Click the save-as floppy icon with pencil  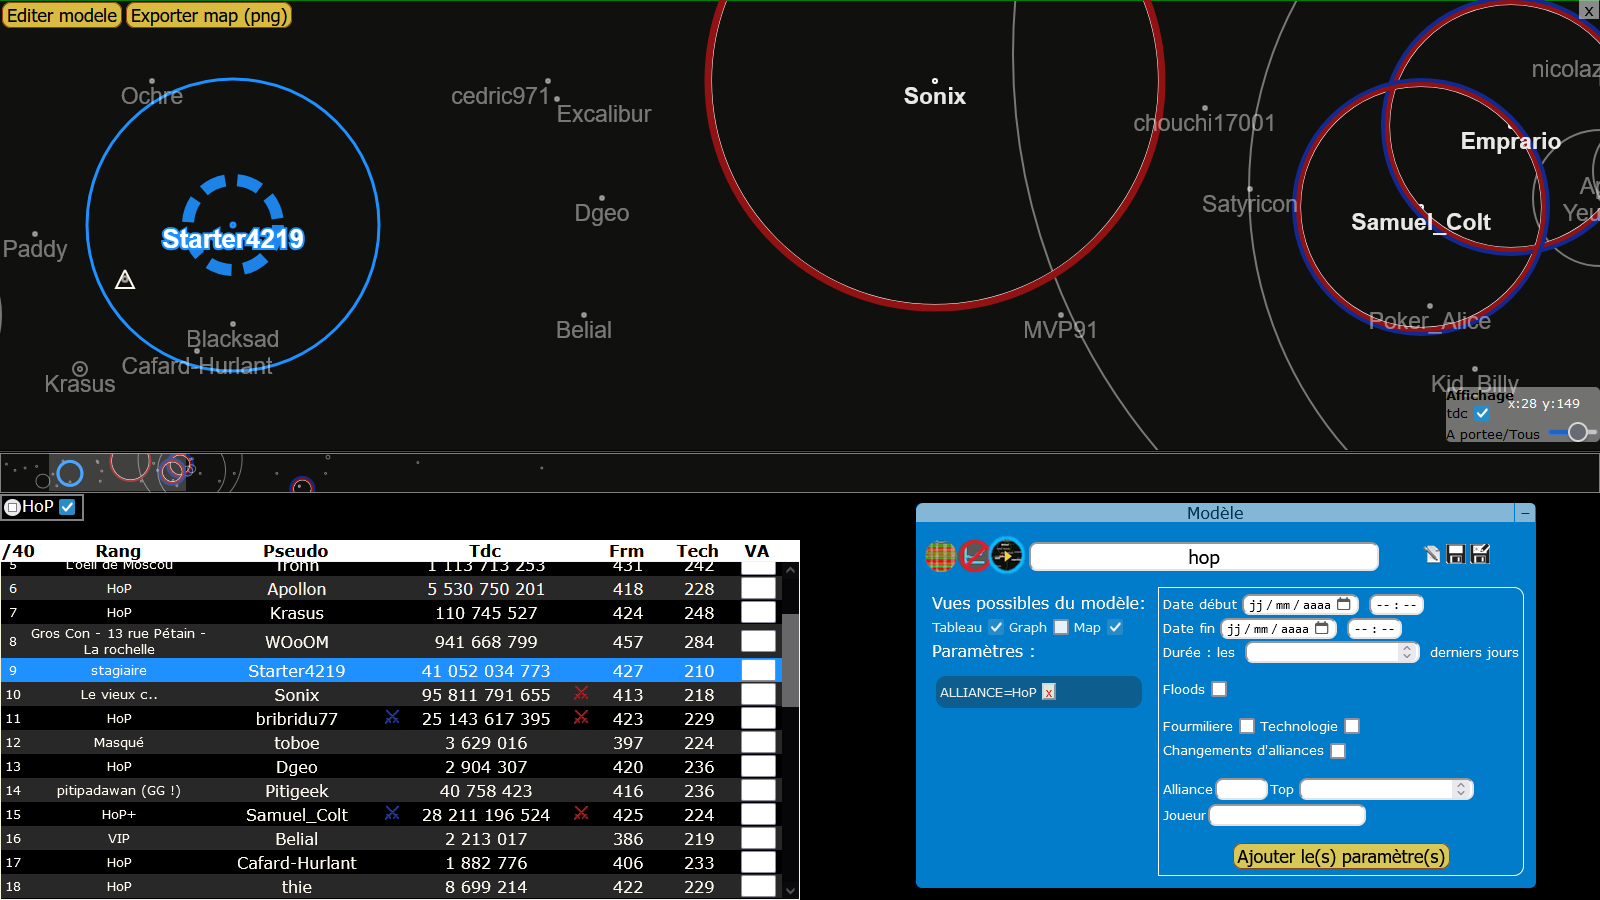(x=1481, y=554)
